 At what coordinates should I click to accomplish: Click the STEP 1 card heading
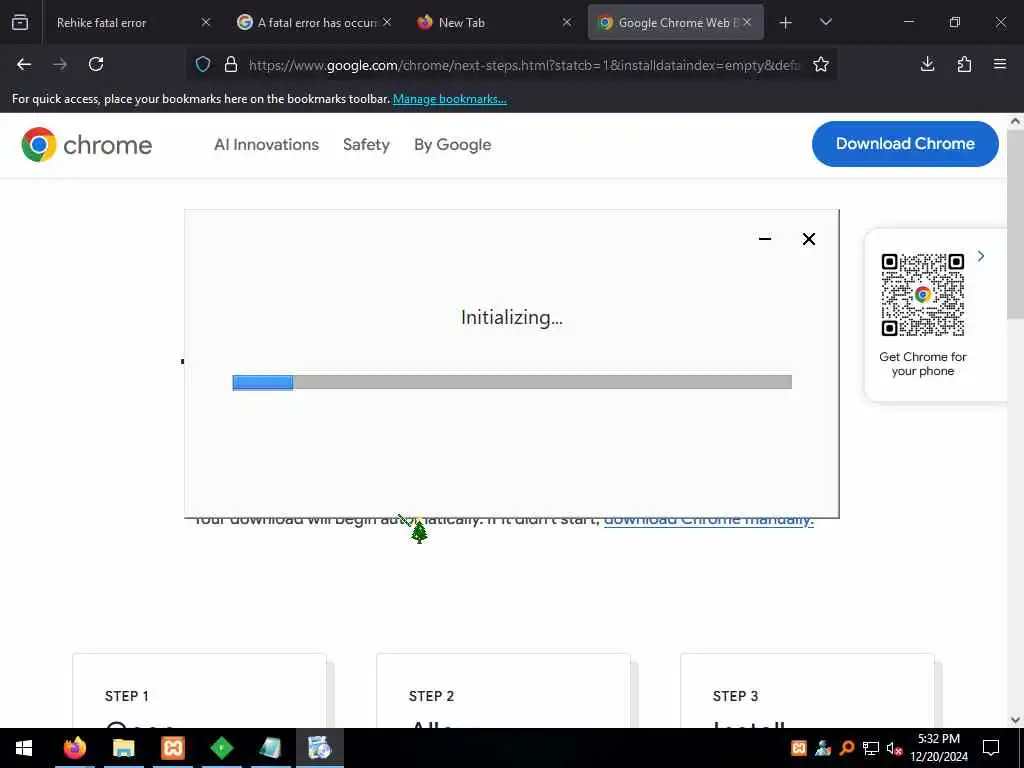tap(127, 696)
